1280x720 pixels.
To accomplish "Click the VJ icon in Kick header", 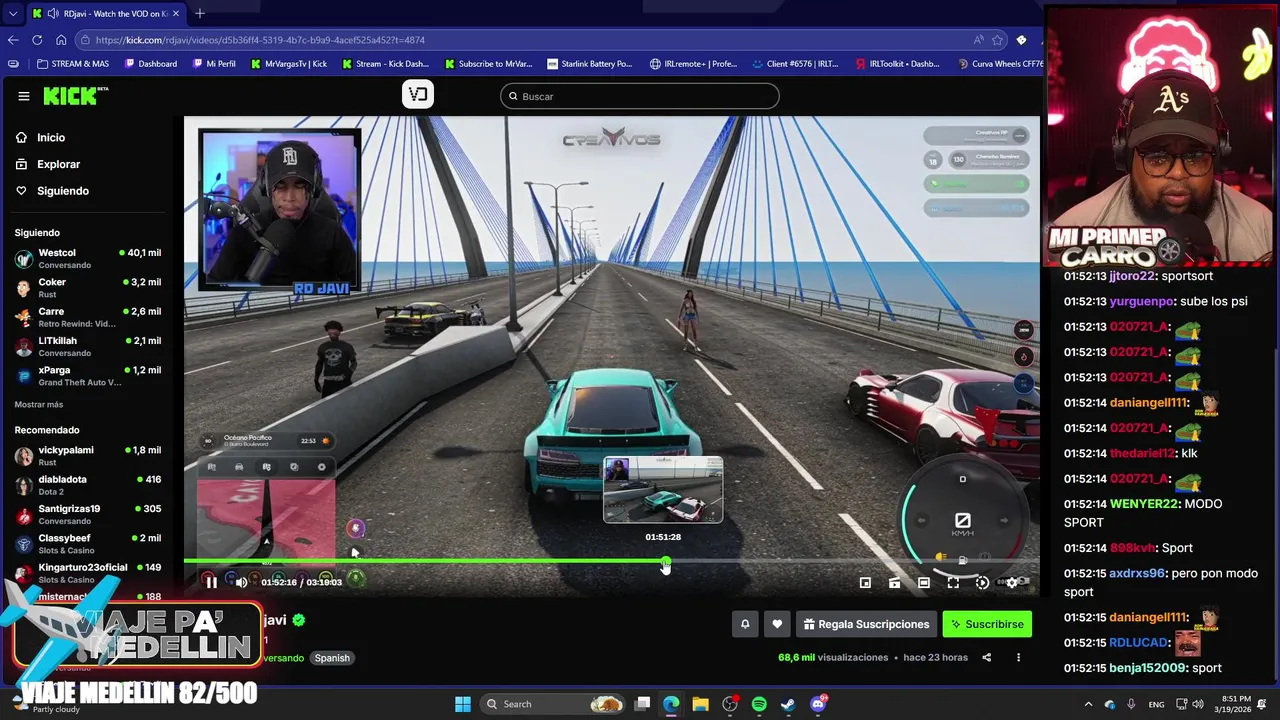I will point(418,94).
